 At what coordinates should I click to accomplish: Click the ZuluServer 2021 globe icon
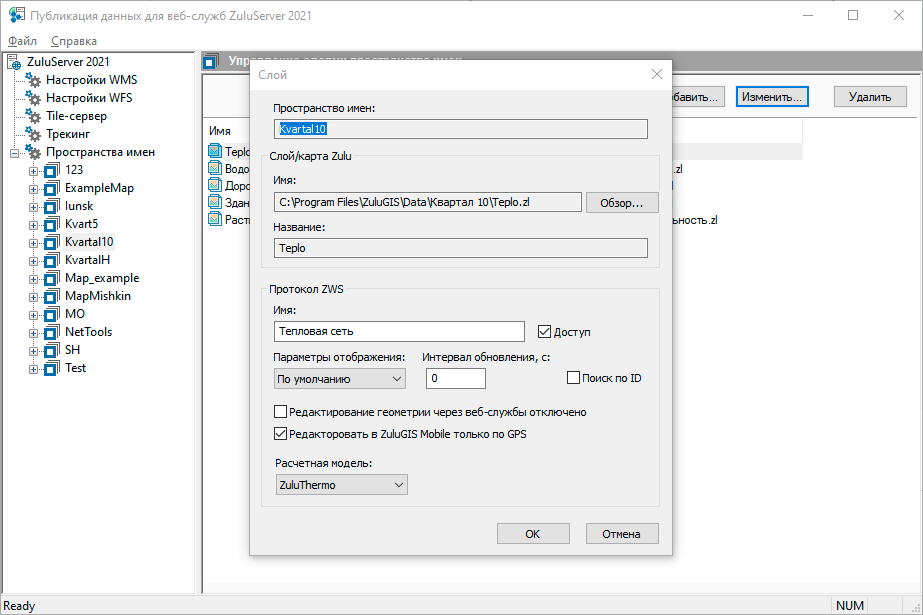pyautogui.click(x=14, y=62)
